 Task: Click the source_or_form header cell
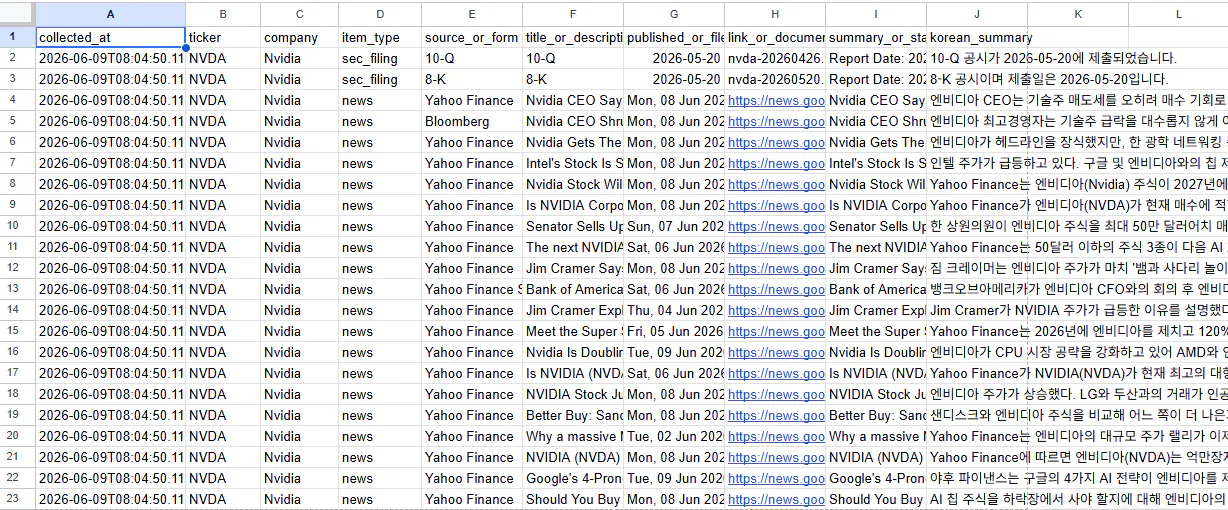[472, 38]
